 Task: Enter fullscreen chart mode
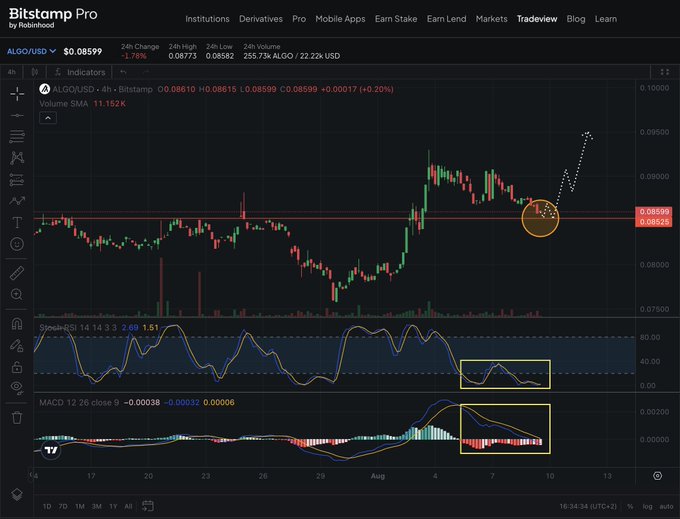(664, 72)
